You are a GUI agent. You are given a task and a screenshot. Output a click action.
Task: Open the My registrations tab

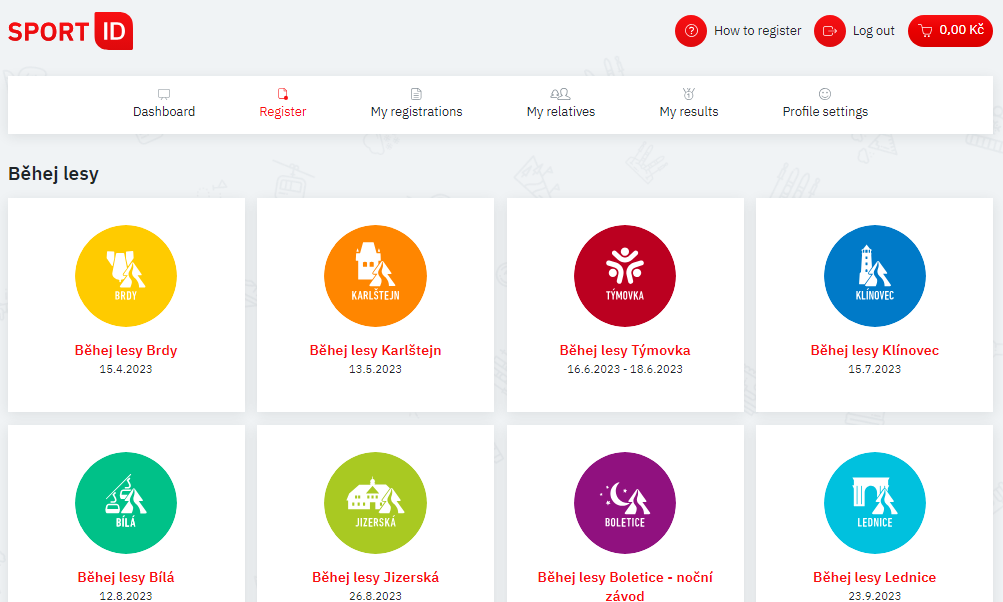pyautogui.click(x=416, y=111)
